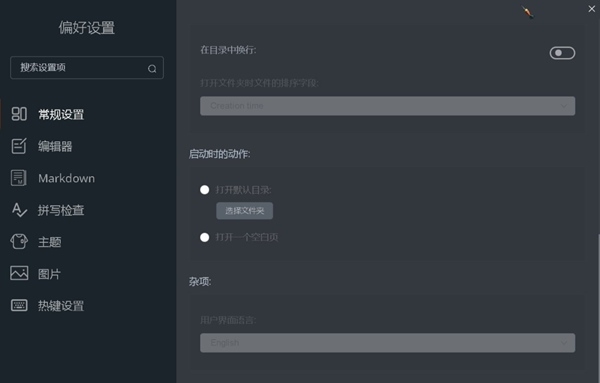Click the 启动时的动作 heading
Viewport: 600px width, 383px height.
[x=219, y=154]
